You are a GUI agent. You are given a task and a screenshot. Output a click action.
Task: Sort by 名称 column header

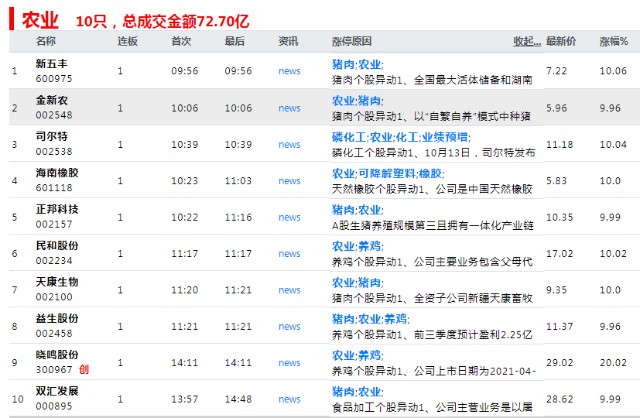pos(46,41)
